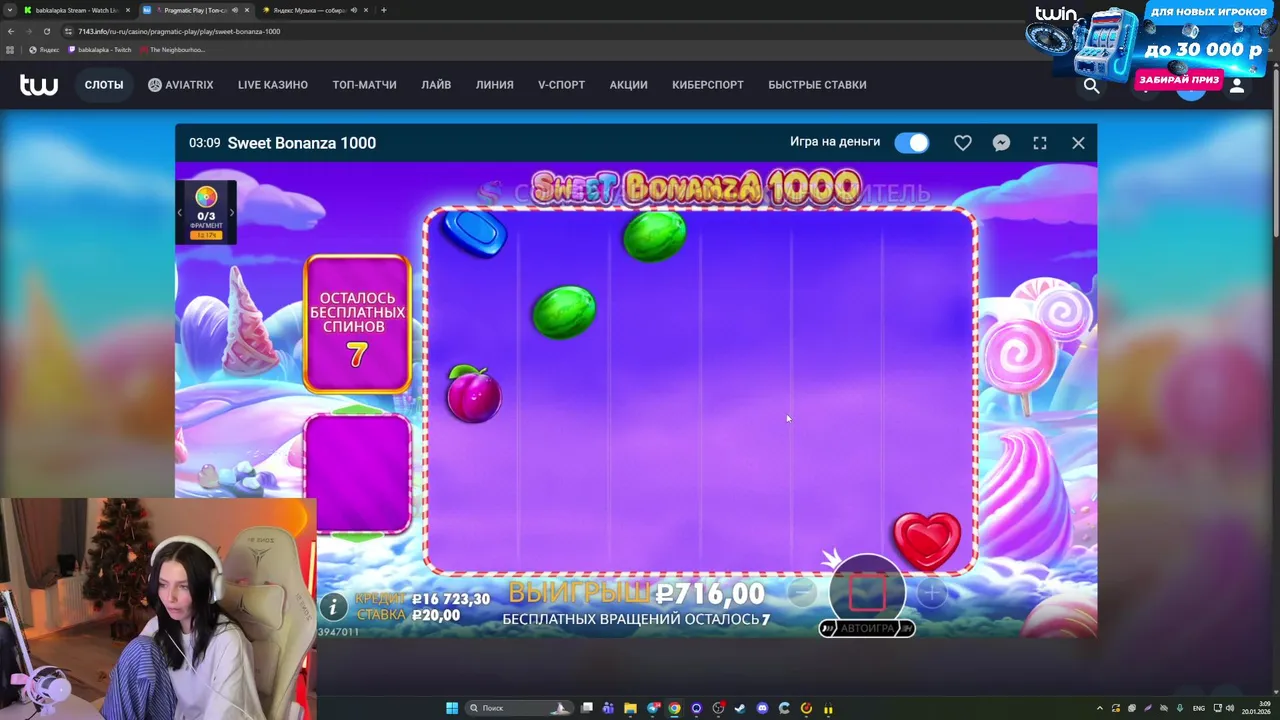This screenshot has width=1280, height=720.
Task: Open the Windows Start menu
Action: point(452,708)
